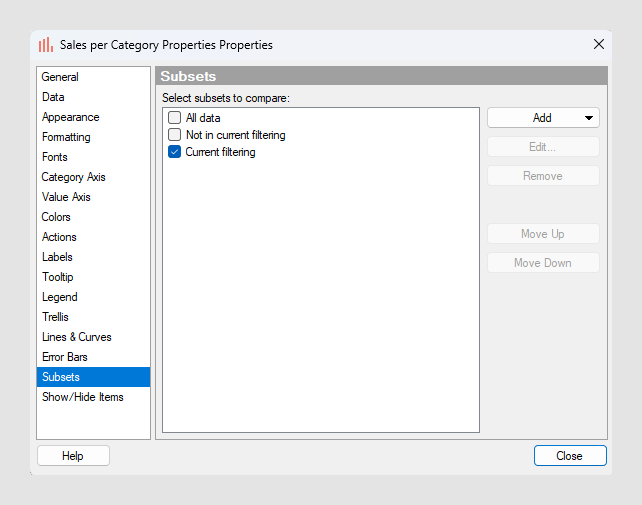Open the Value Axis page
Screen dimensions: 642x505
pyautogui.click(x=66, y=197)
